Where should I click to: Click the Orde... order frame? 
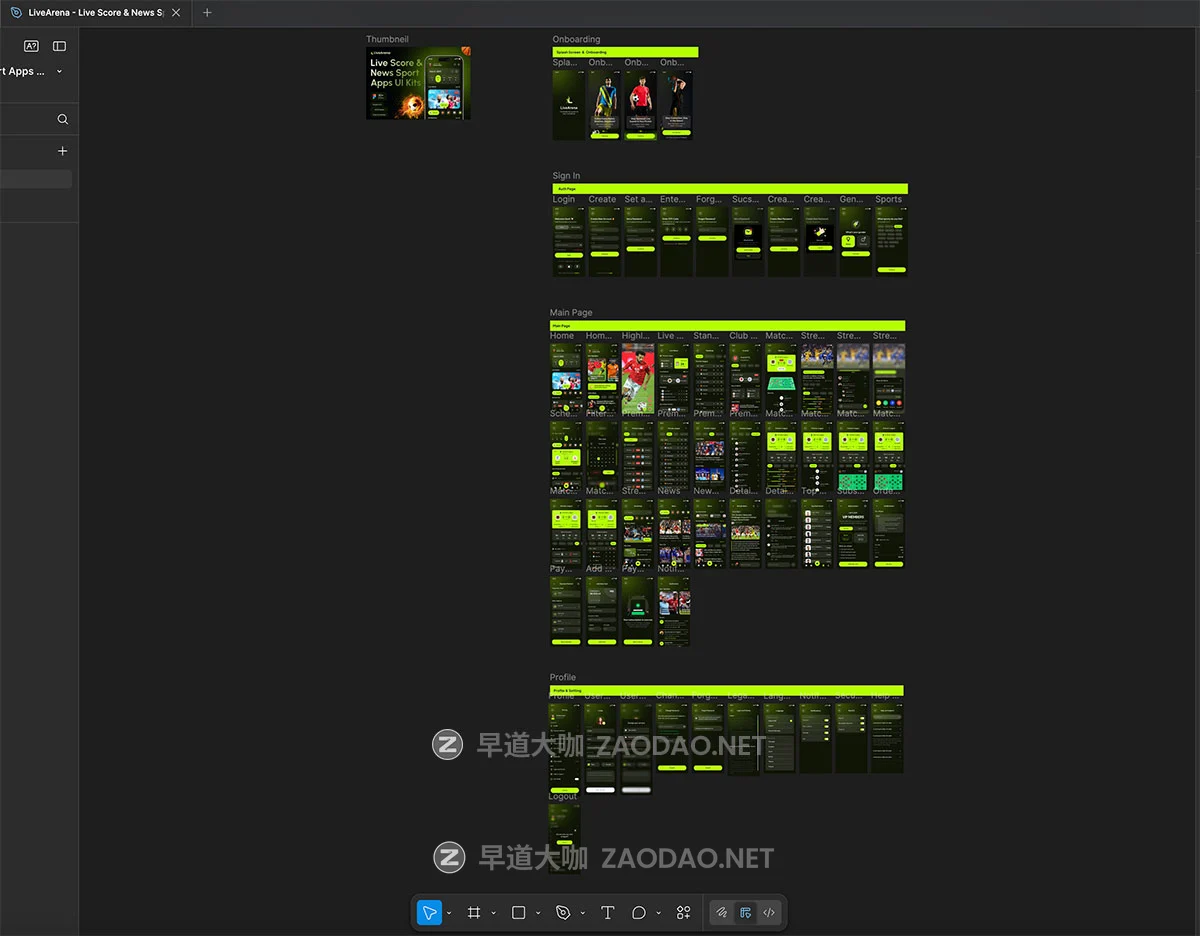[889, 533]
